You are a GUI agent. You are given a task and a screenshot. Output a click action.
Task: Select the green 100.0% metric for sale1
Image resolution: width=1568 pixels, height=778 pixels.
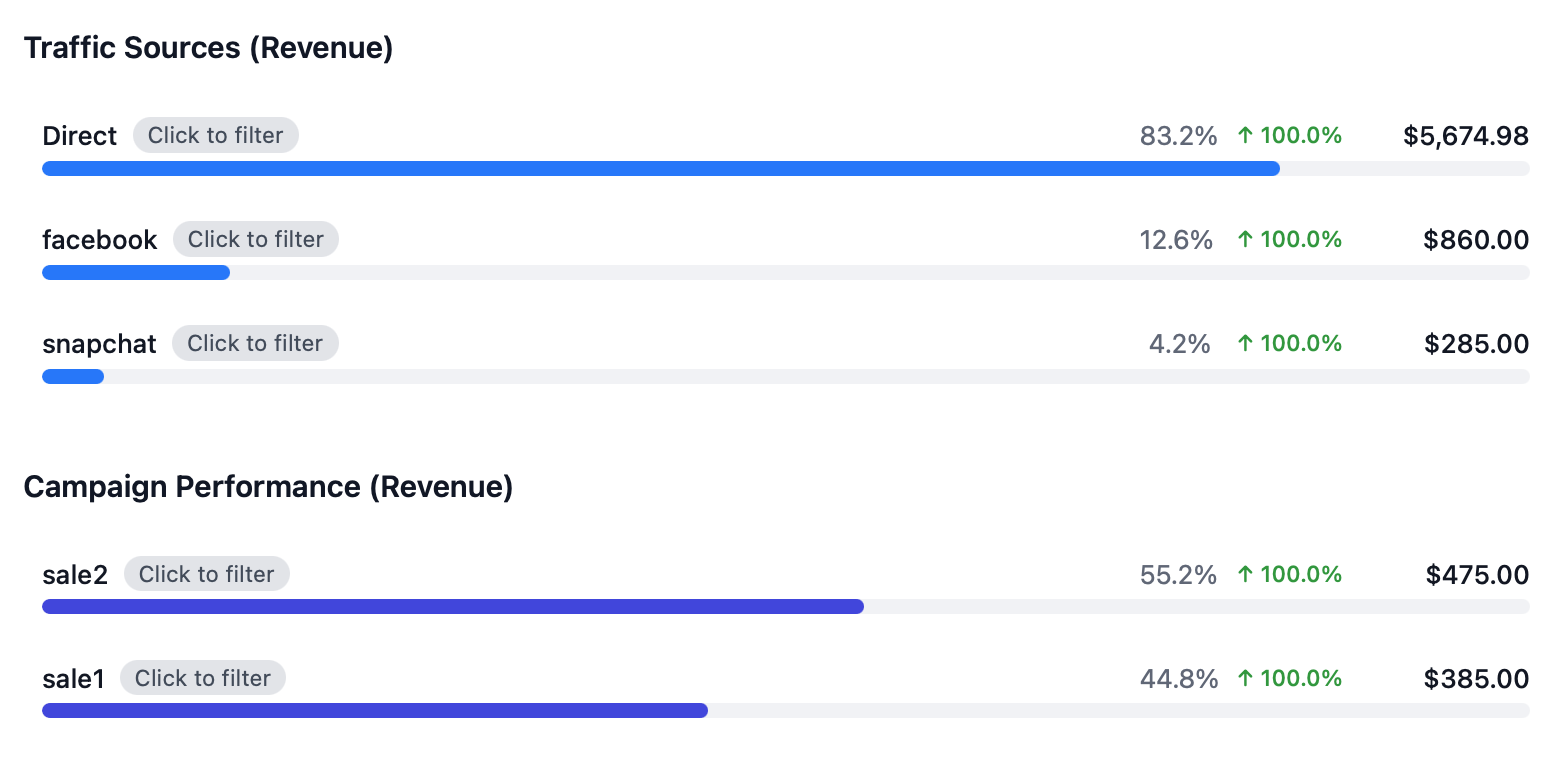pyautogui.click(x=1297, y=678)
